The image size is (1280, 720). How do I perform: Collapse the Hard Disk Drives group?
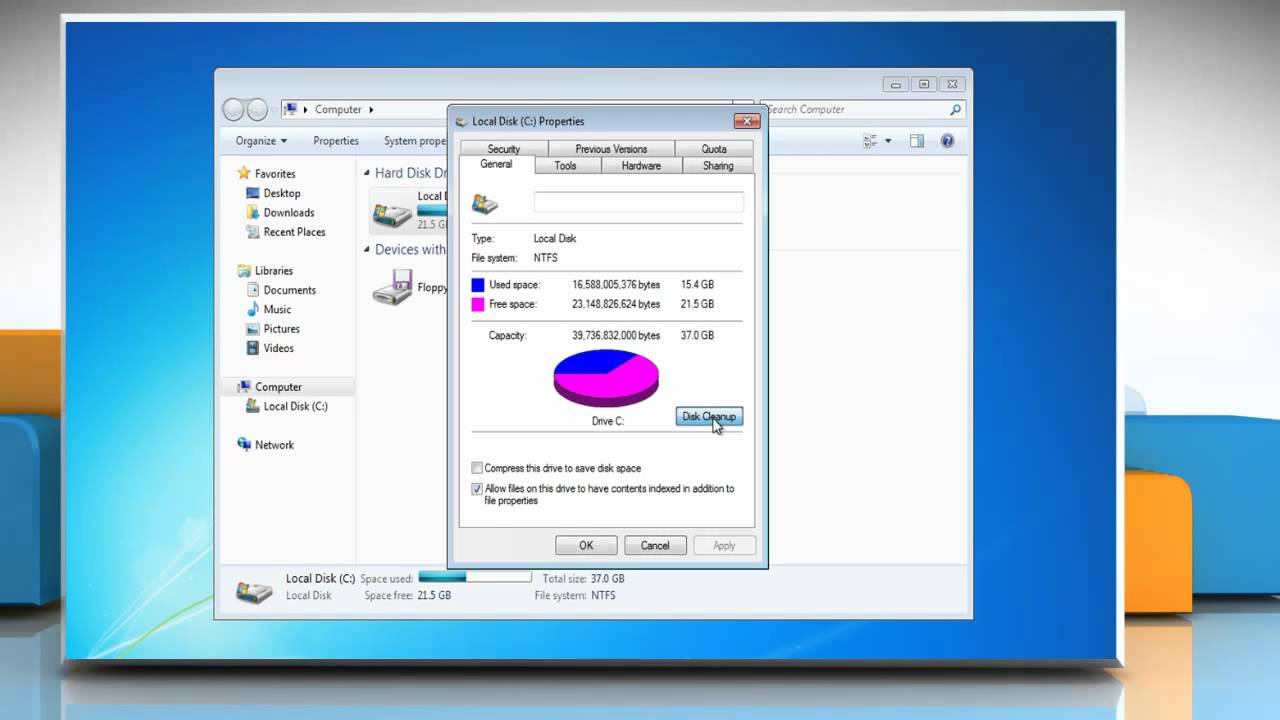pos(367,174)
